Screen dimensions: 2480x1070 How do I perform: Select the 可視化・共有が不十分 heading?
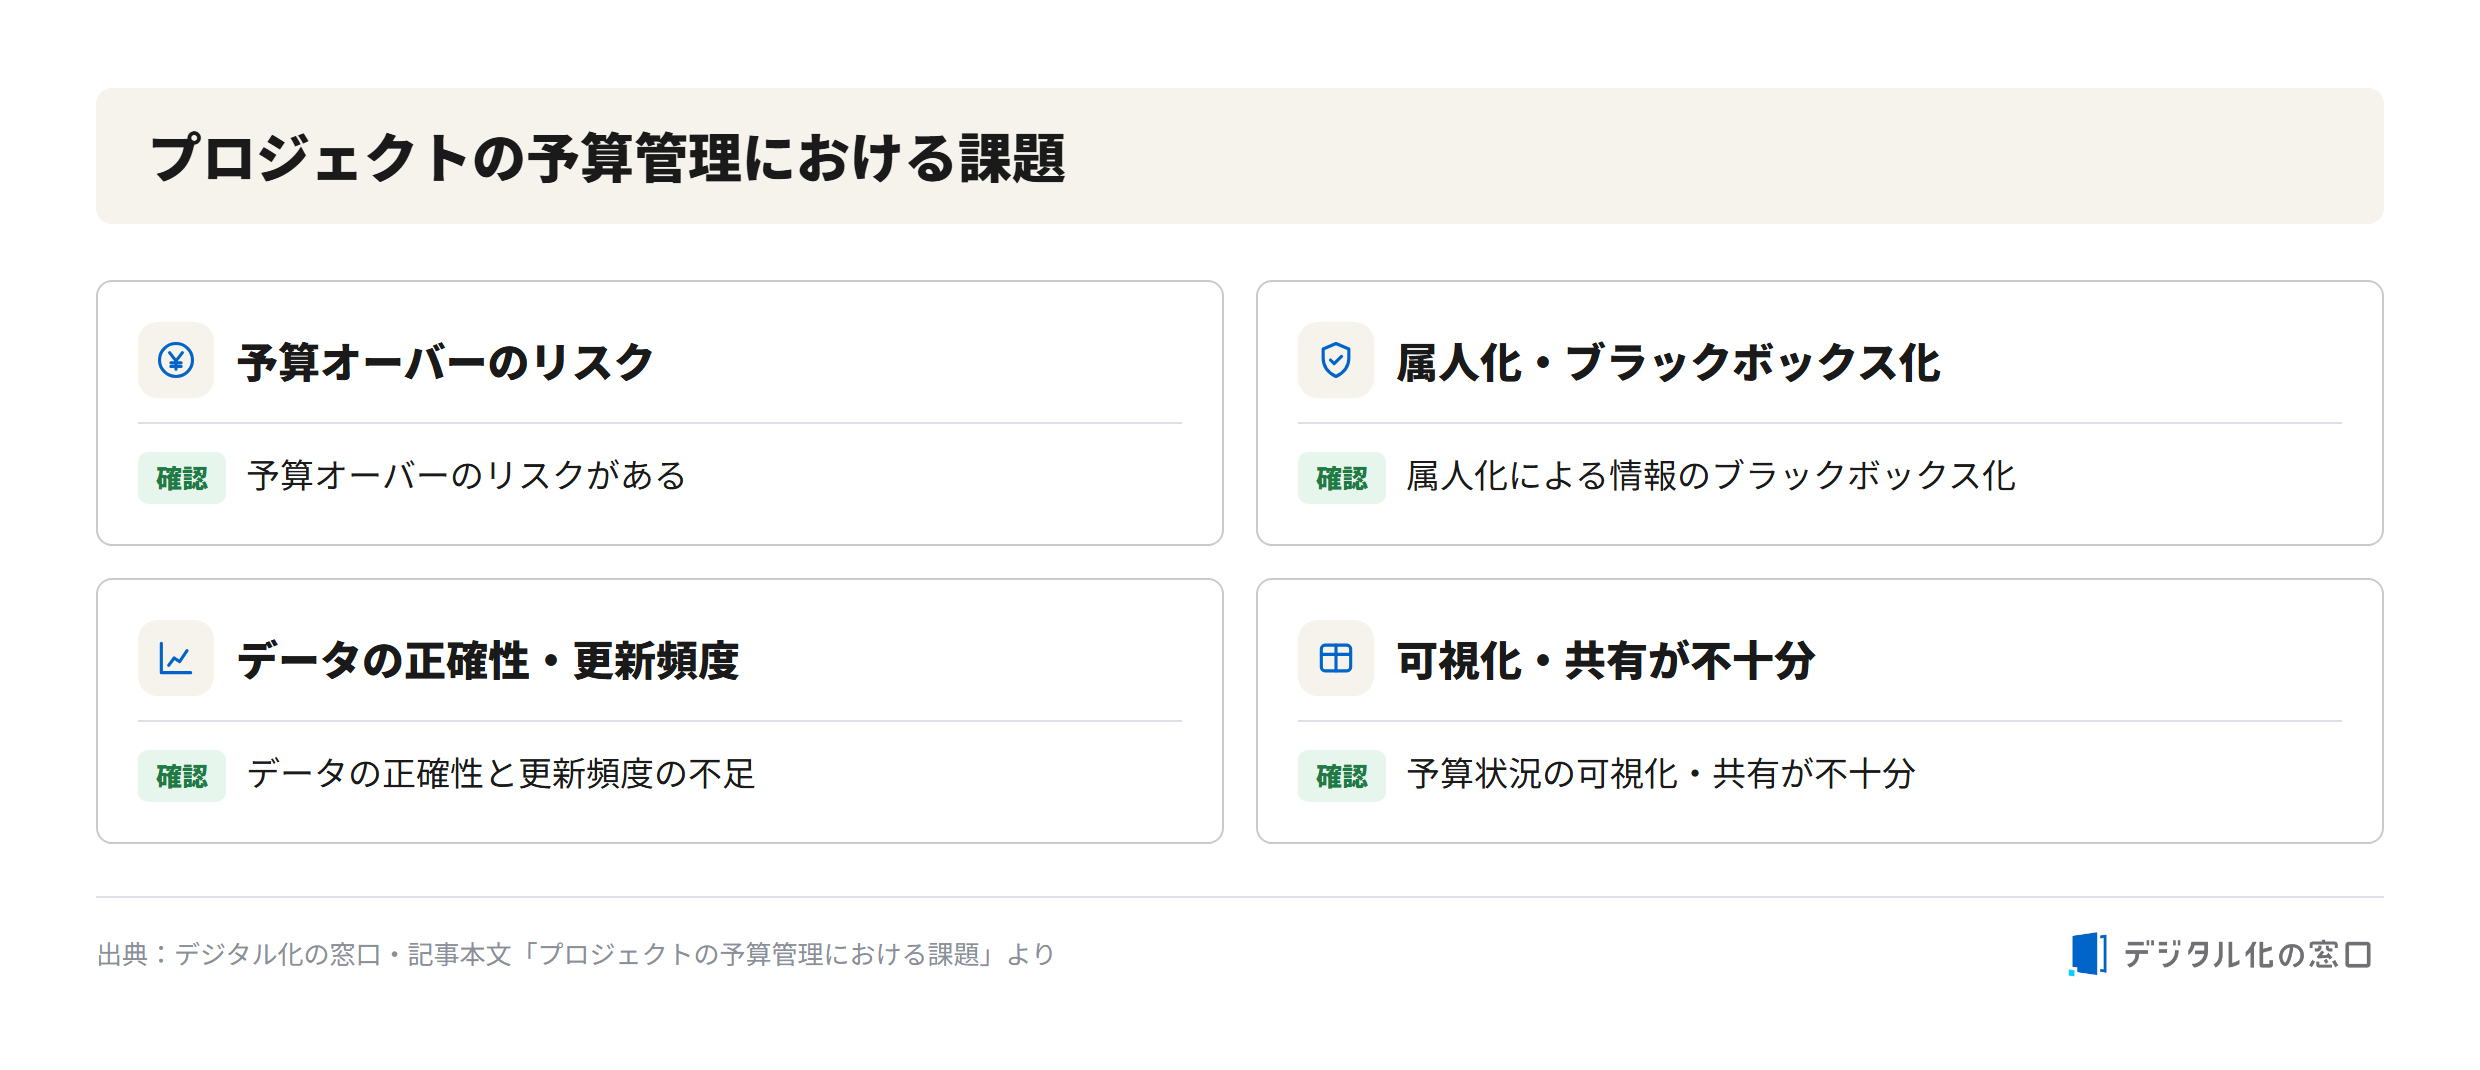point(1605,659)
